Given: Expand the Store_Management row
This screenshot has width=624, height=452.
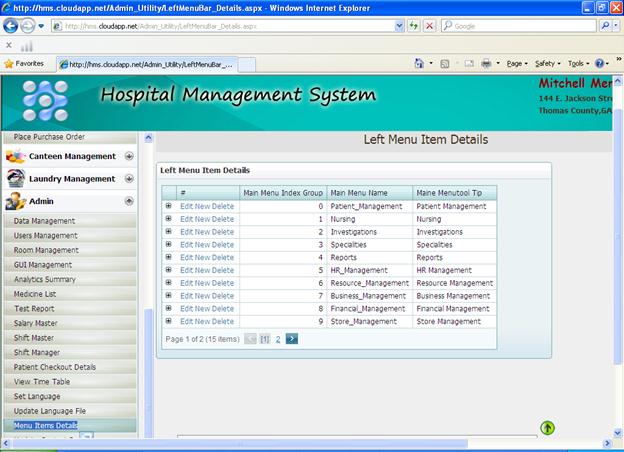Looking at the screenshot, I should tap(169, 321).
